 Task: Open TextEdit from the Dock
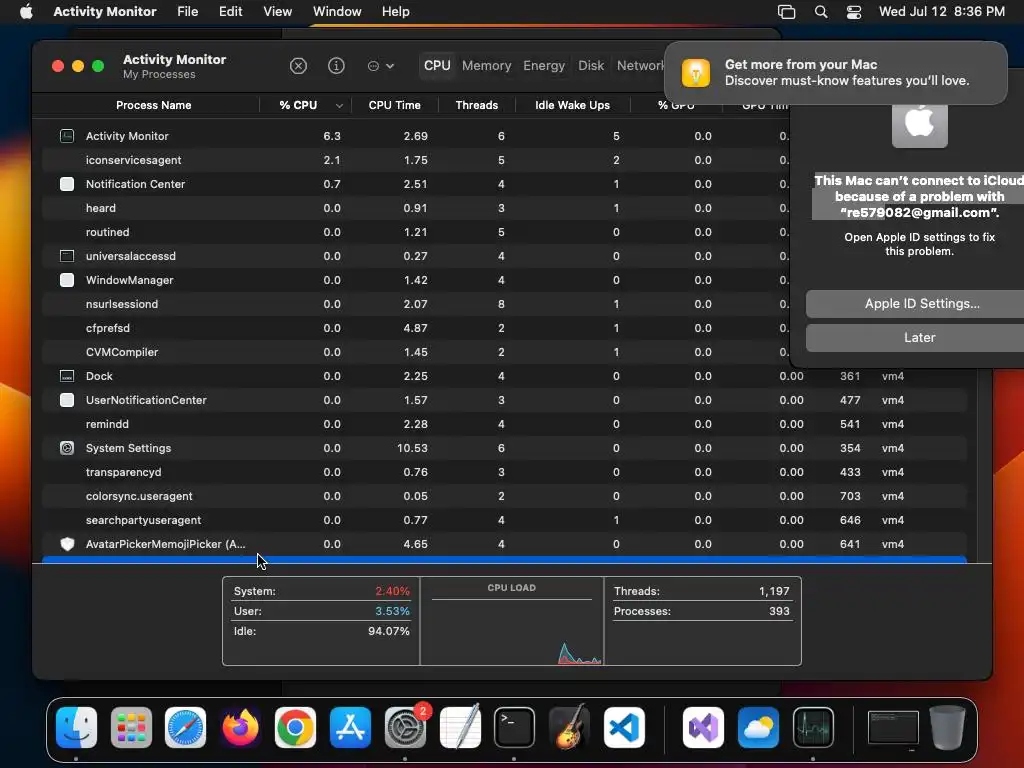click(x=460, y=727)
